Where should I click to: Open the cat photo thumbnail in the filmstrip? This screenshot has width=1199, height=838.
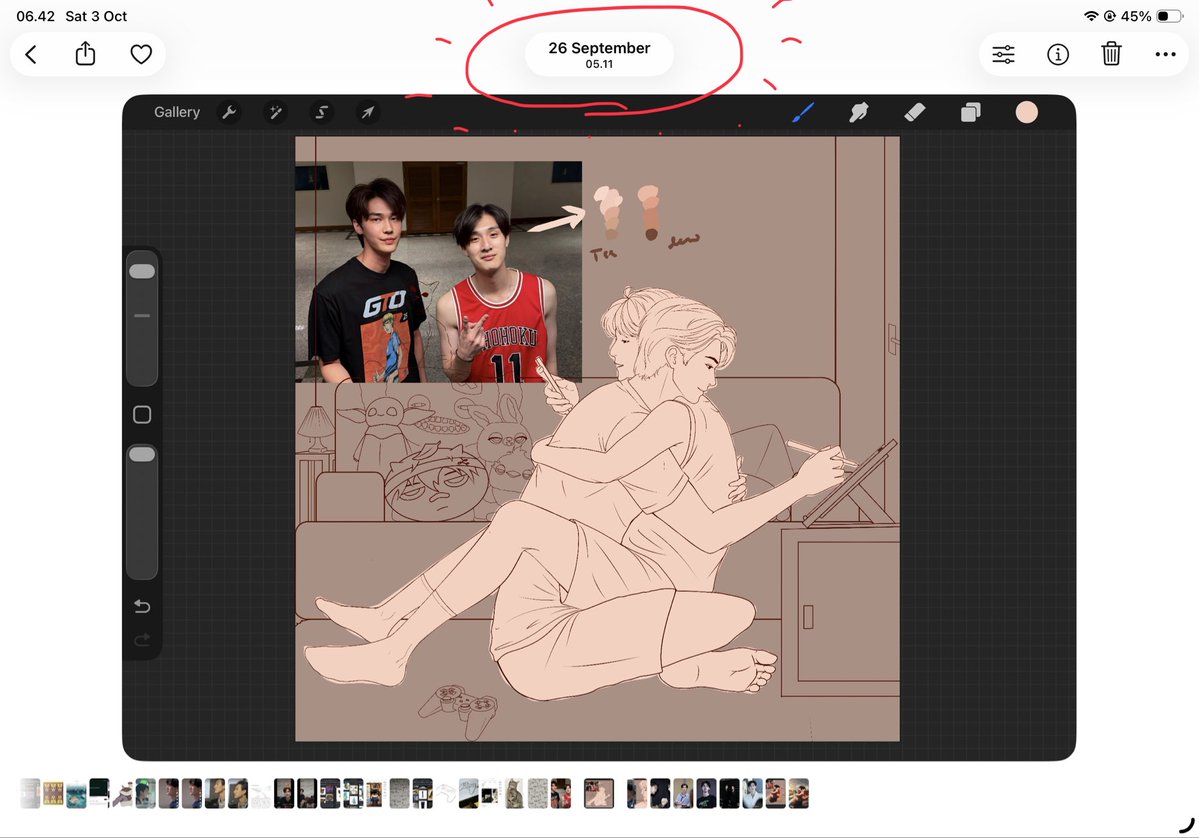(515, 794)
